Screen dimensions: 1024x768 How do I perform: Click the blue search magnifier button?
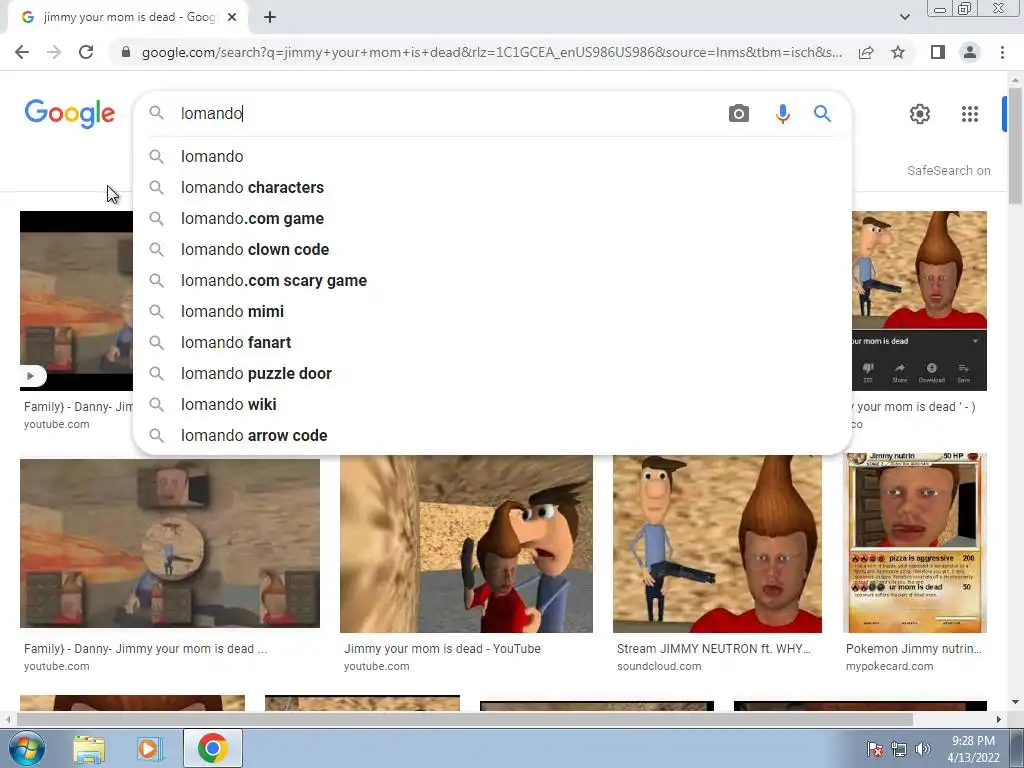pyautogui.click(x=822, y=114)
